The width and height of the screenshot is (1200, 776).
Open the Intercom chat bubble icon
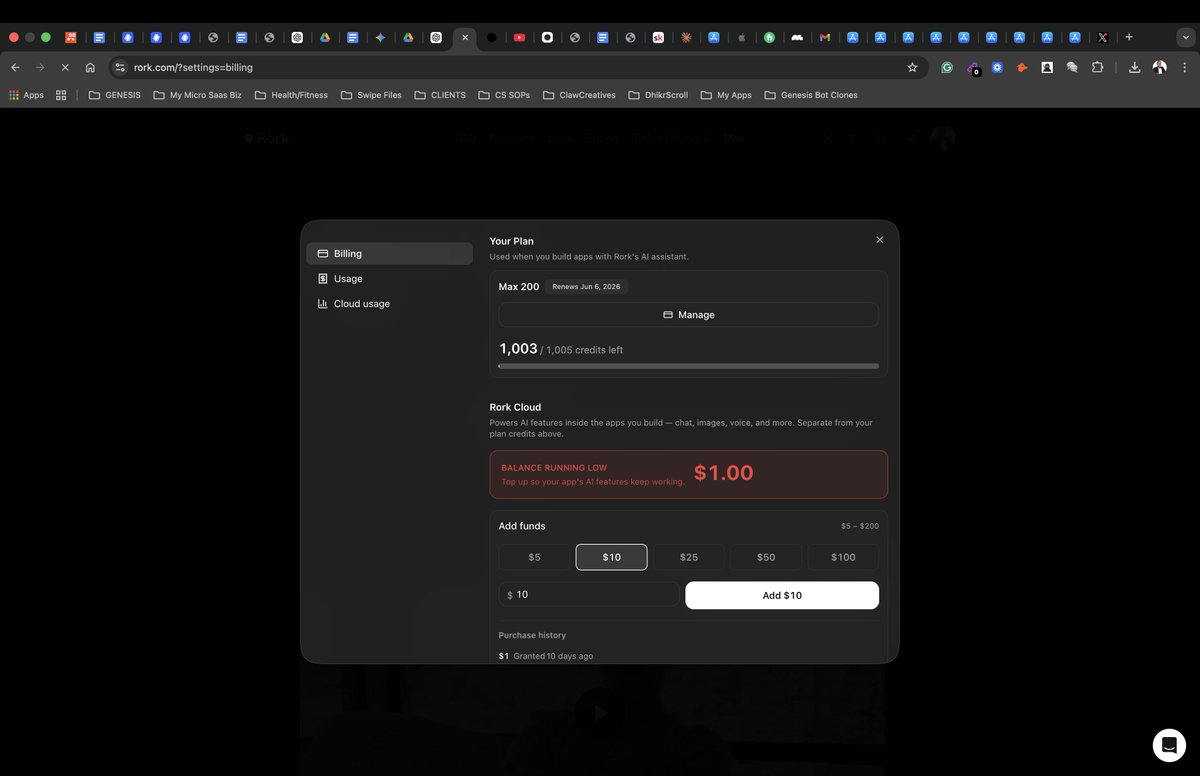point(1169,746)
